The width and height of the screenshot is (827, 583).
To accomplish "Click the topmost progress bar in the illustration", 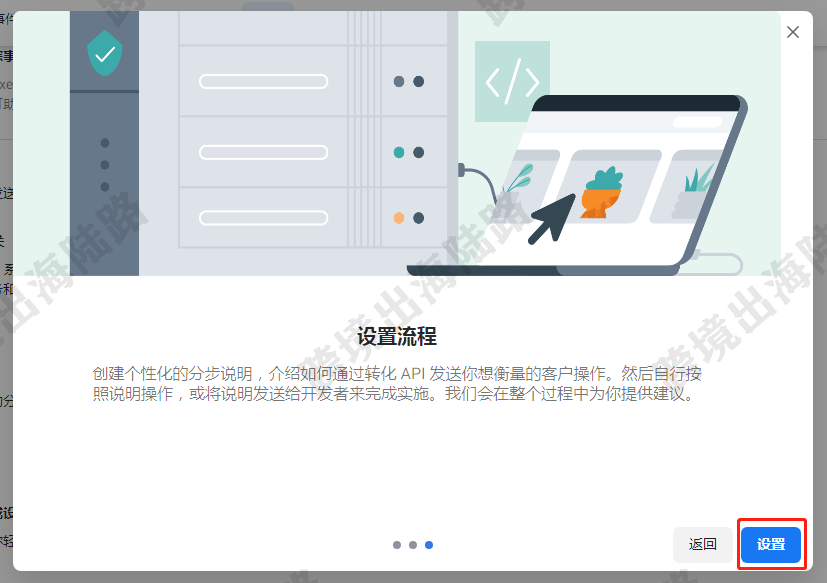I will pyautogui.click(x=263, y=81).
